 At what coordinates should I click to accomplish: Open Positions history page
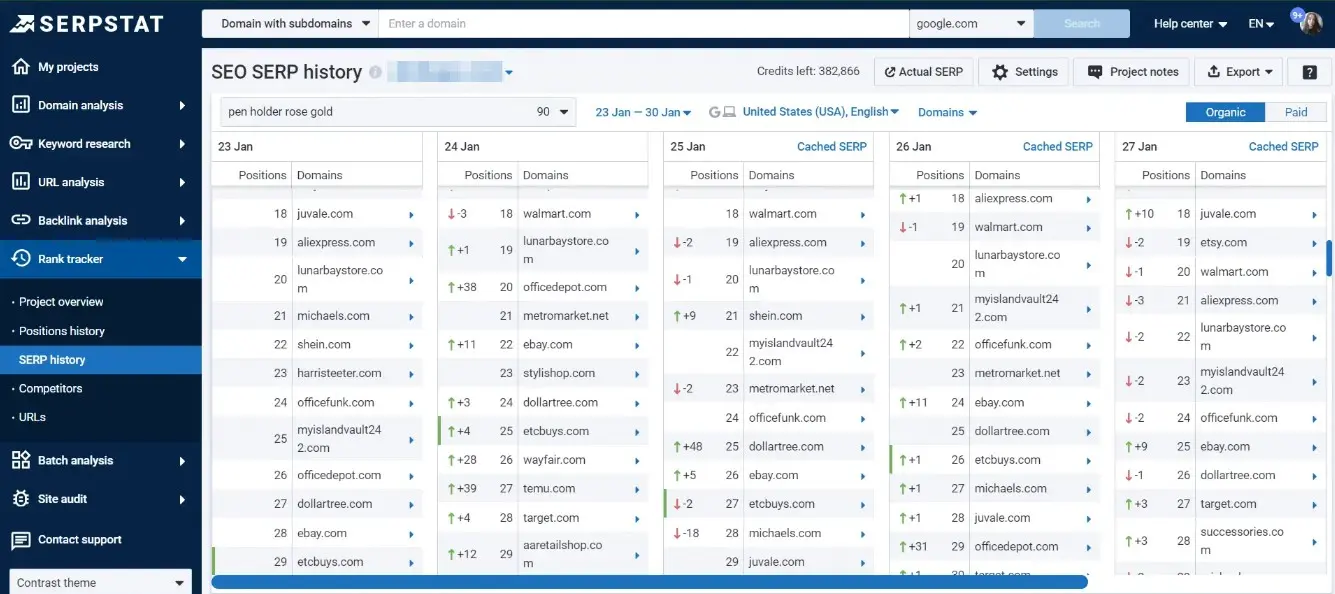click(x=62, y=331)
